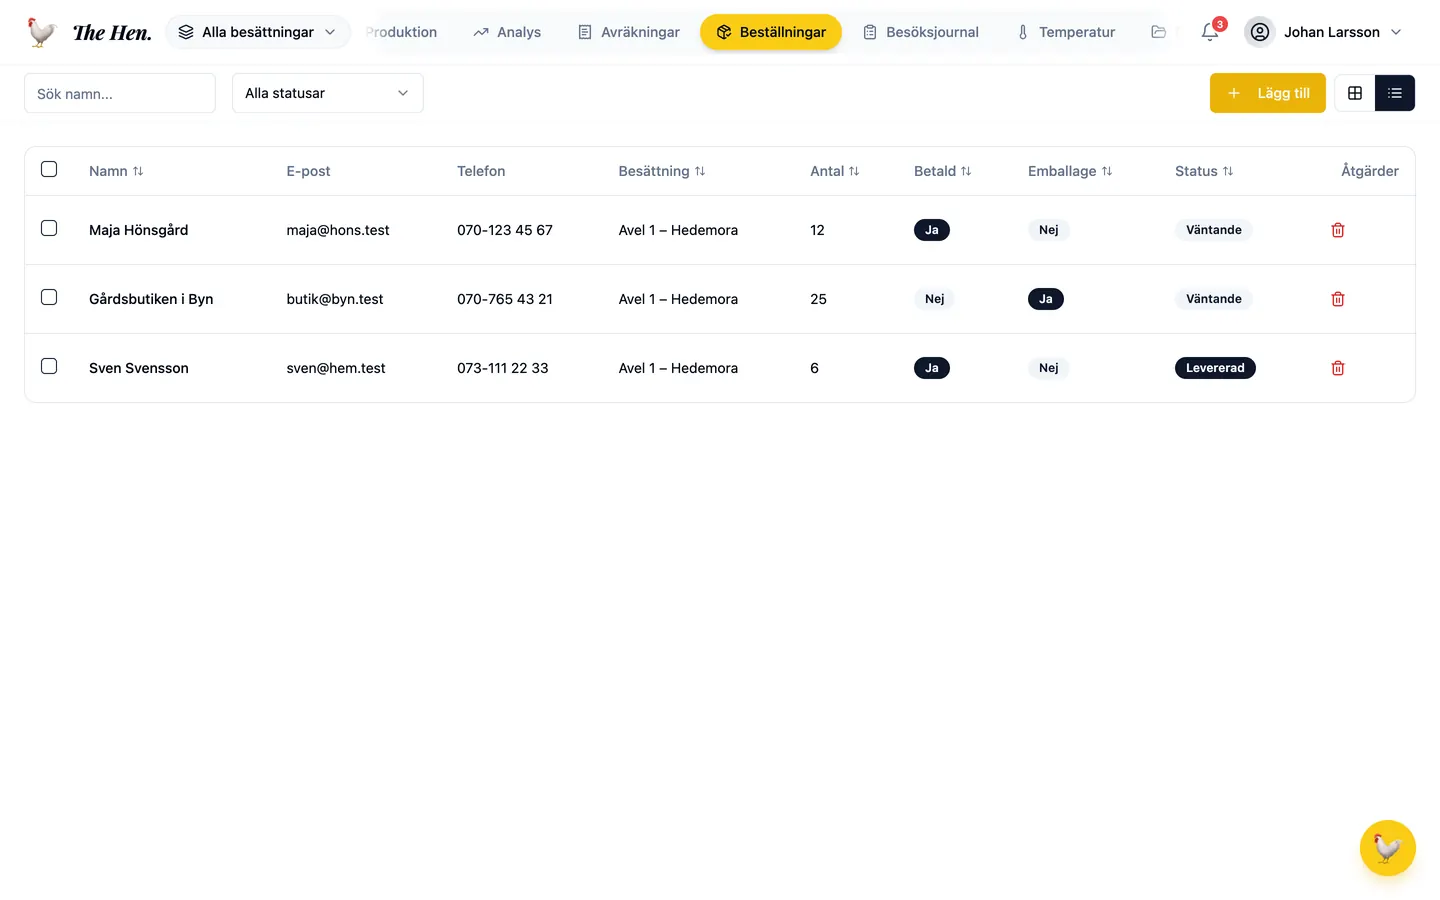Sort table by Besättning column
The height and width of the screenshot is (900, 1440).
(x=662, y=171)
